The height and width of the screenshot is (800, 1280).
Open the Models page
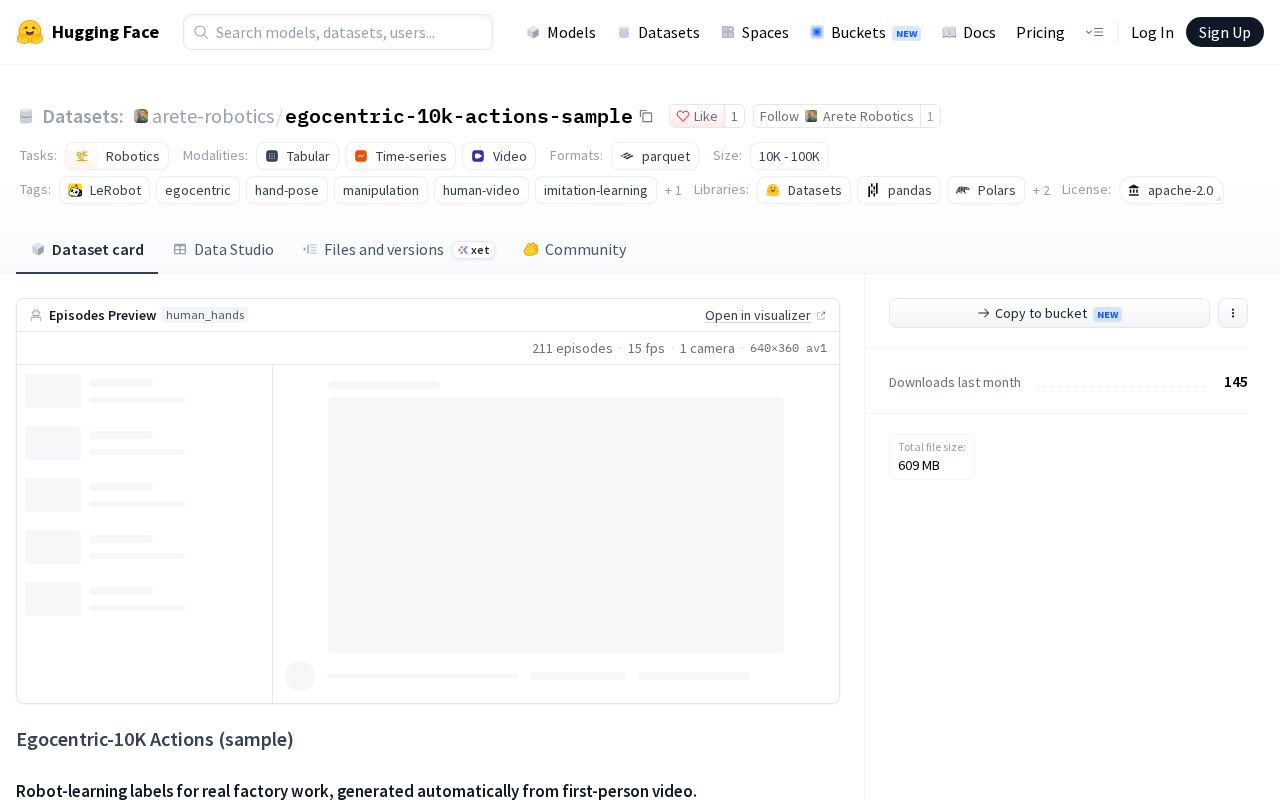click(561, 32)
